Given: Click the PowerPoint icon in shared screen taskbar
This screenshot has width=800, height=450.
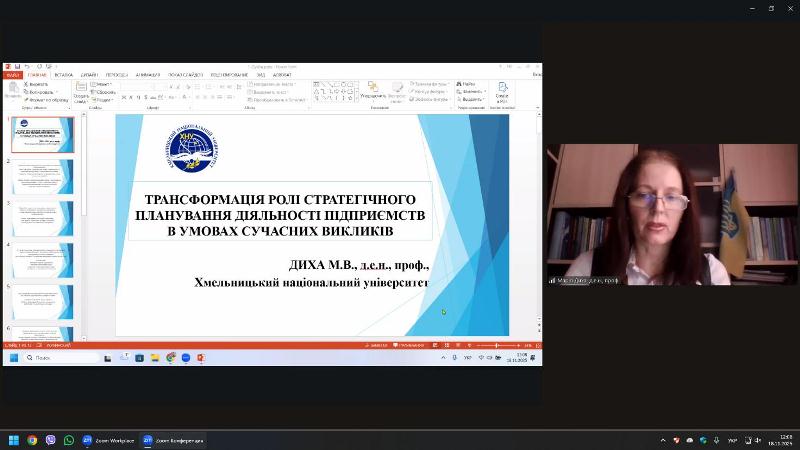Looking at the screenshot, I should 201,358.
